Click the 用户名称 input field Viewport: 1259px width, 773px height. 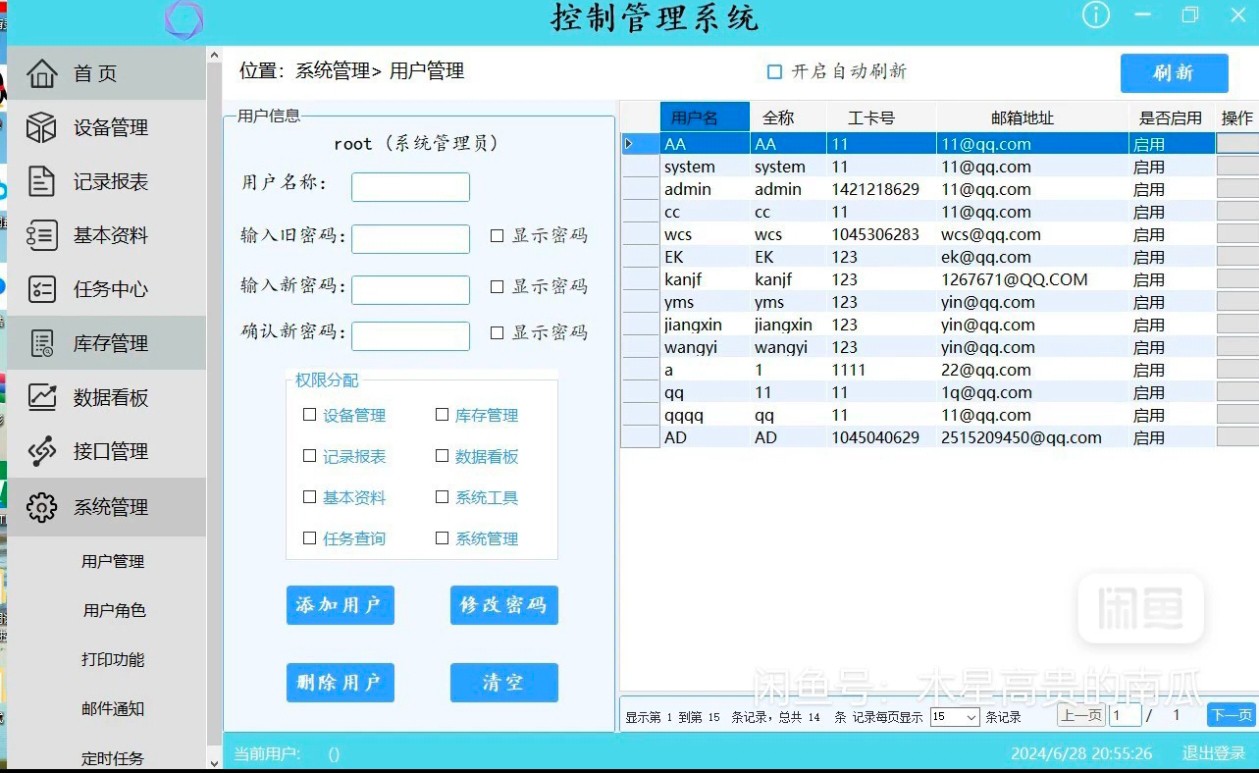410,187
